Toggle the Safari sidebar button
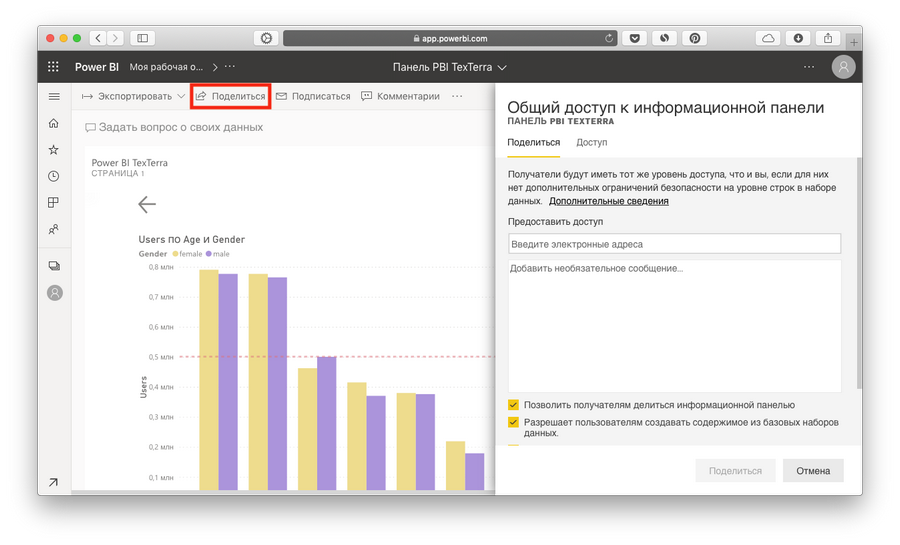Viewport: 900px width, 545px height. point(142,38)
